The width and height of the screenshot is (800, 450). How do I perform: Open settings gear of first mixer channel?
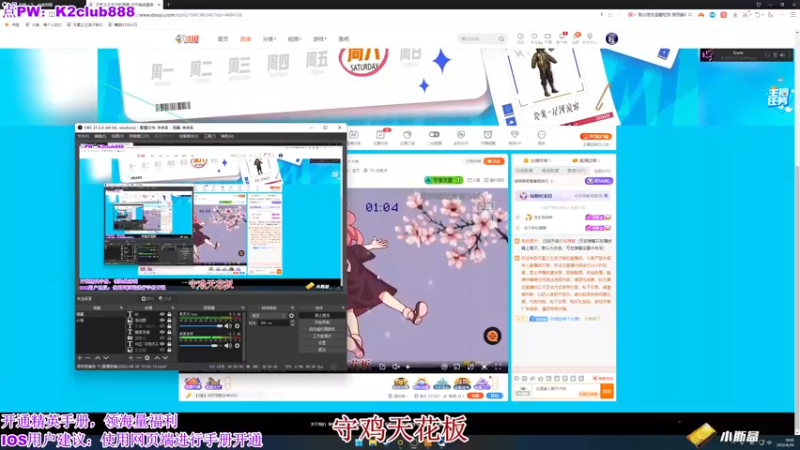237,326
